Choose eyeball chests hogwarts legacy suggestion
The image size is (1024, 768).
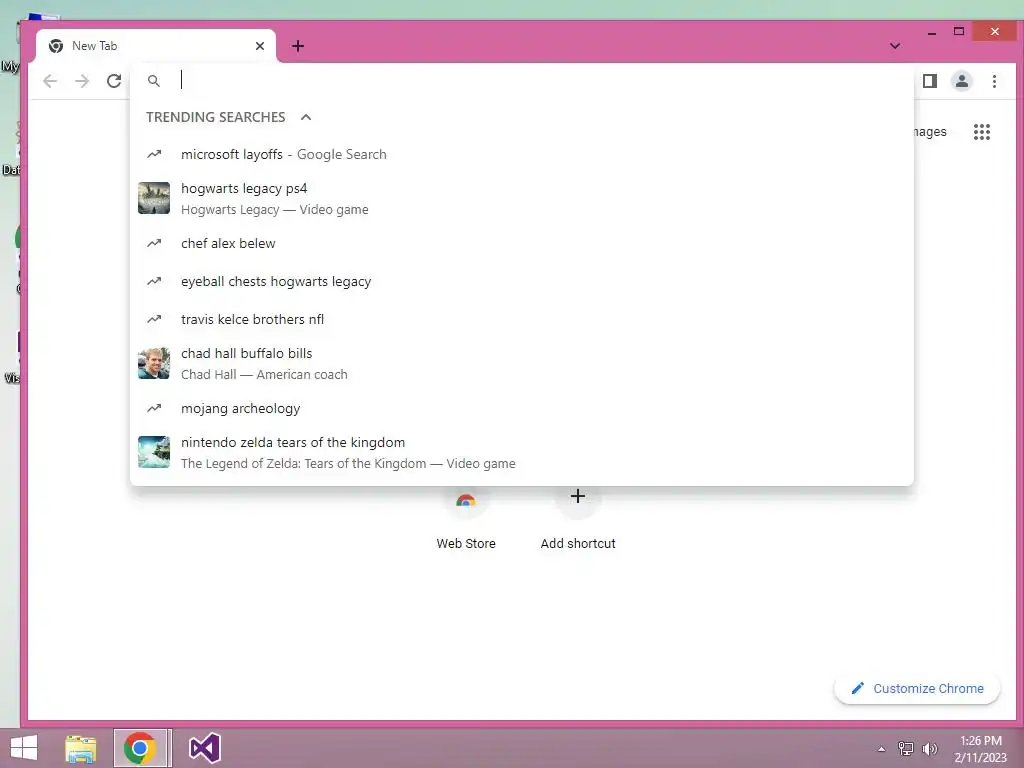point(522,281)
